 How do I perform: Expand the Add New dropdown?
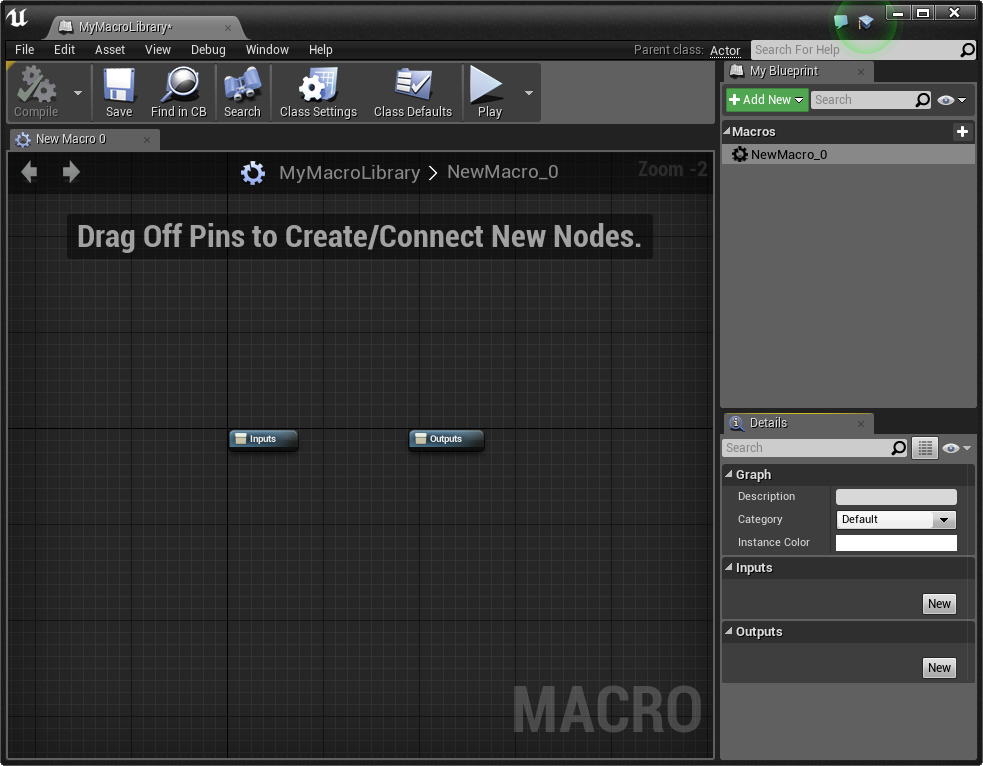(x=767, y=100)
